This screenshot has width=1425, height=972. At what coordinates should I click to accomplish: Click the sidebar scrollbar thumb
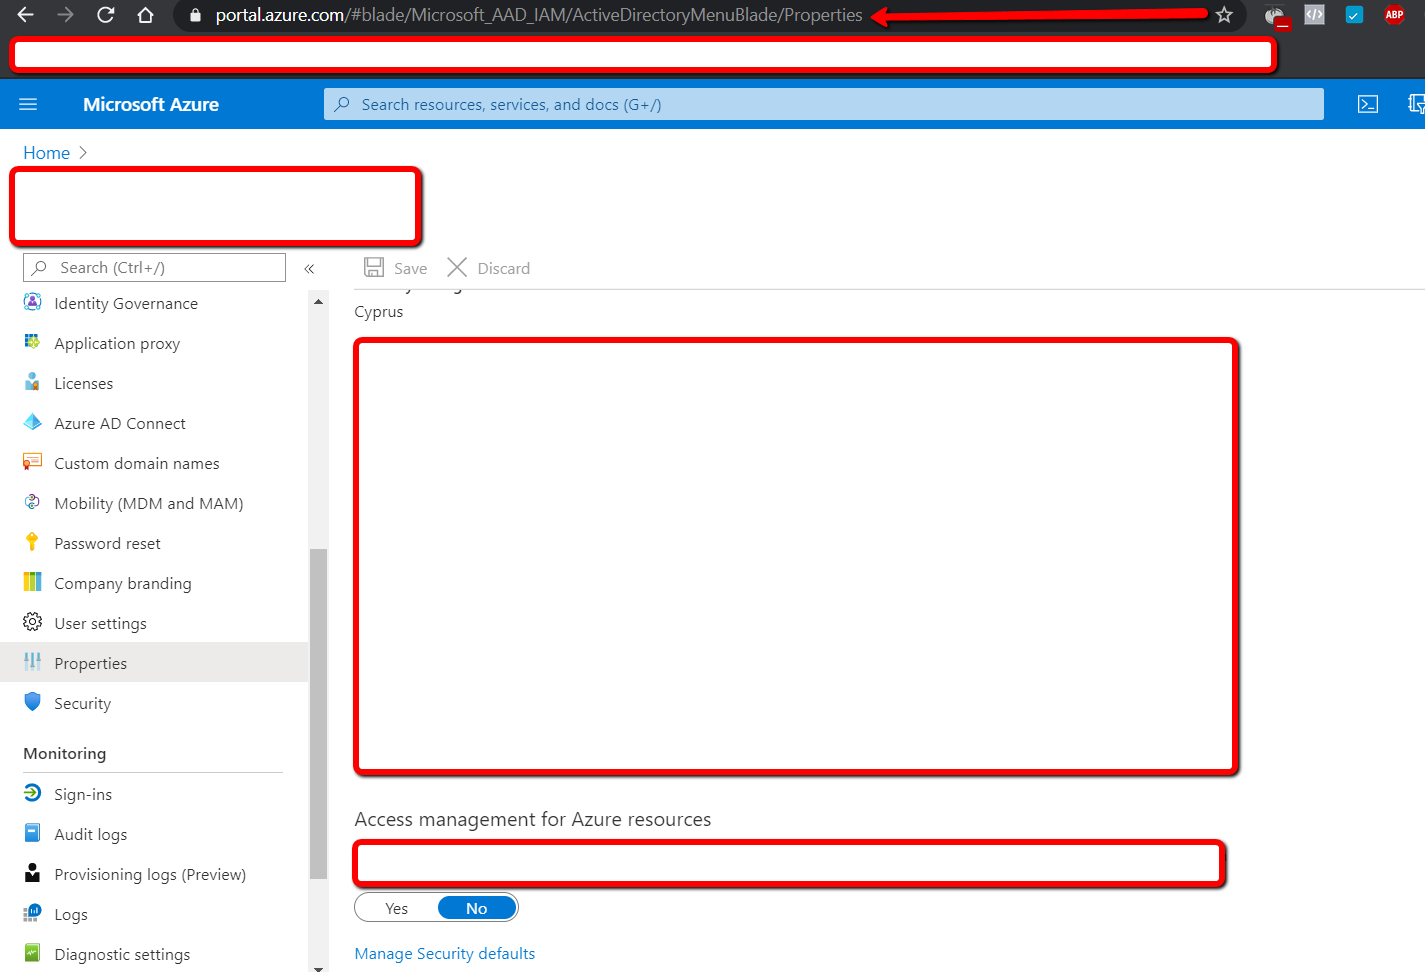(318, 713)
